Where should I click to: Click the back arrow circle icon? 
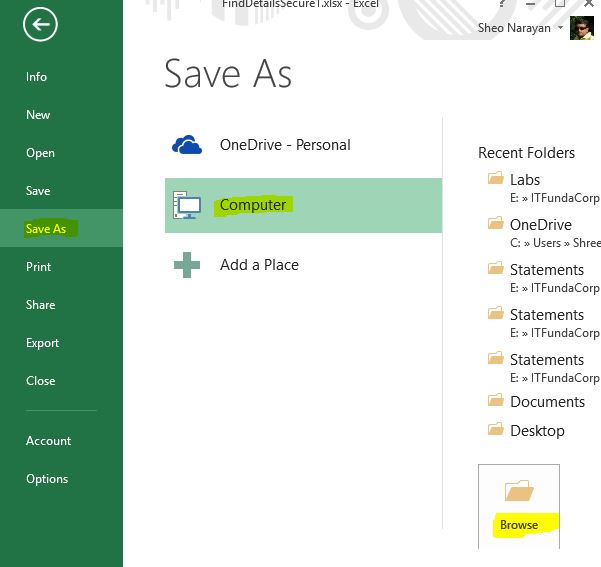pyautogui.click(x=40, y=25)
